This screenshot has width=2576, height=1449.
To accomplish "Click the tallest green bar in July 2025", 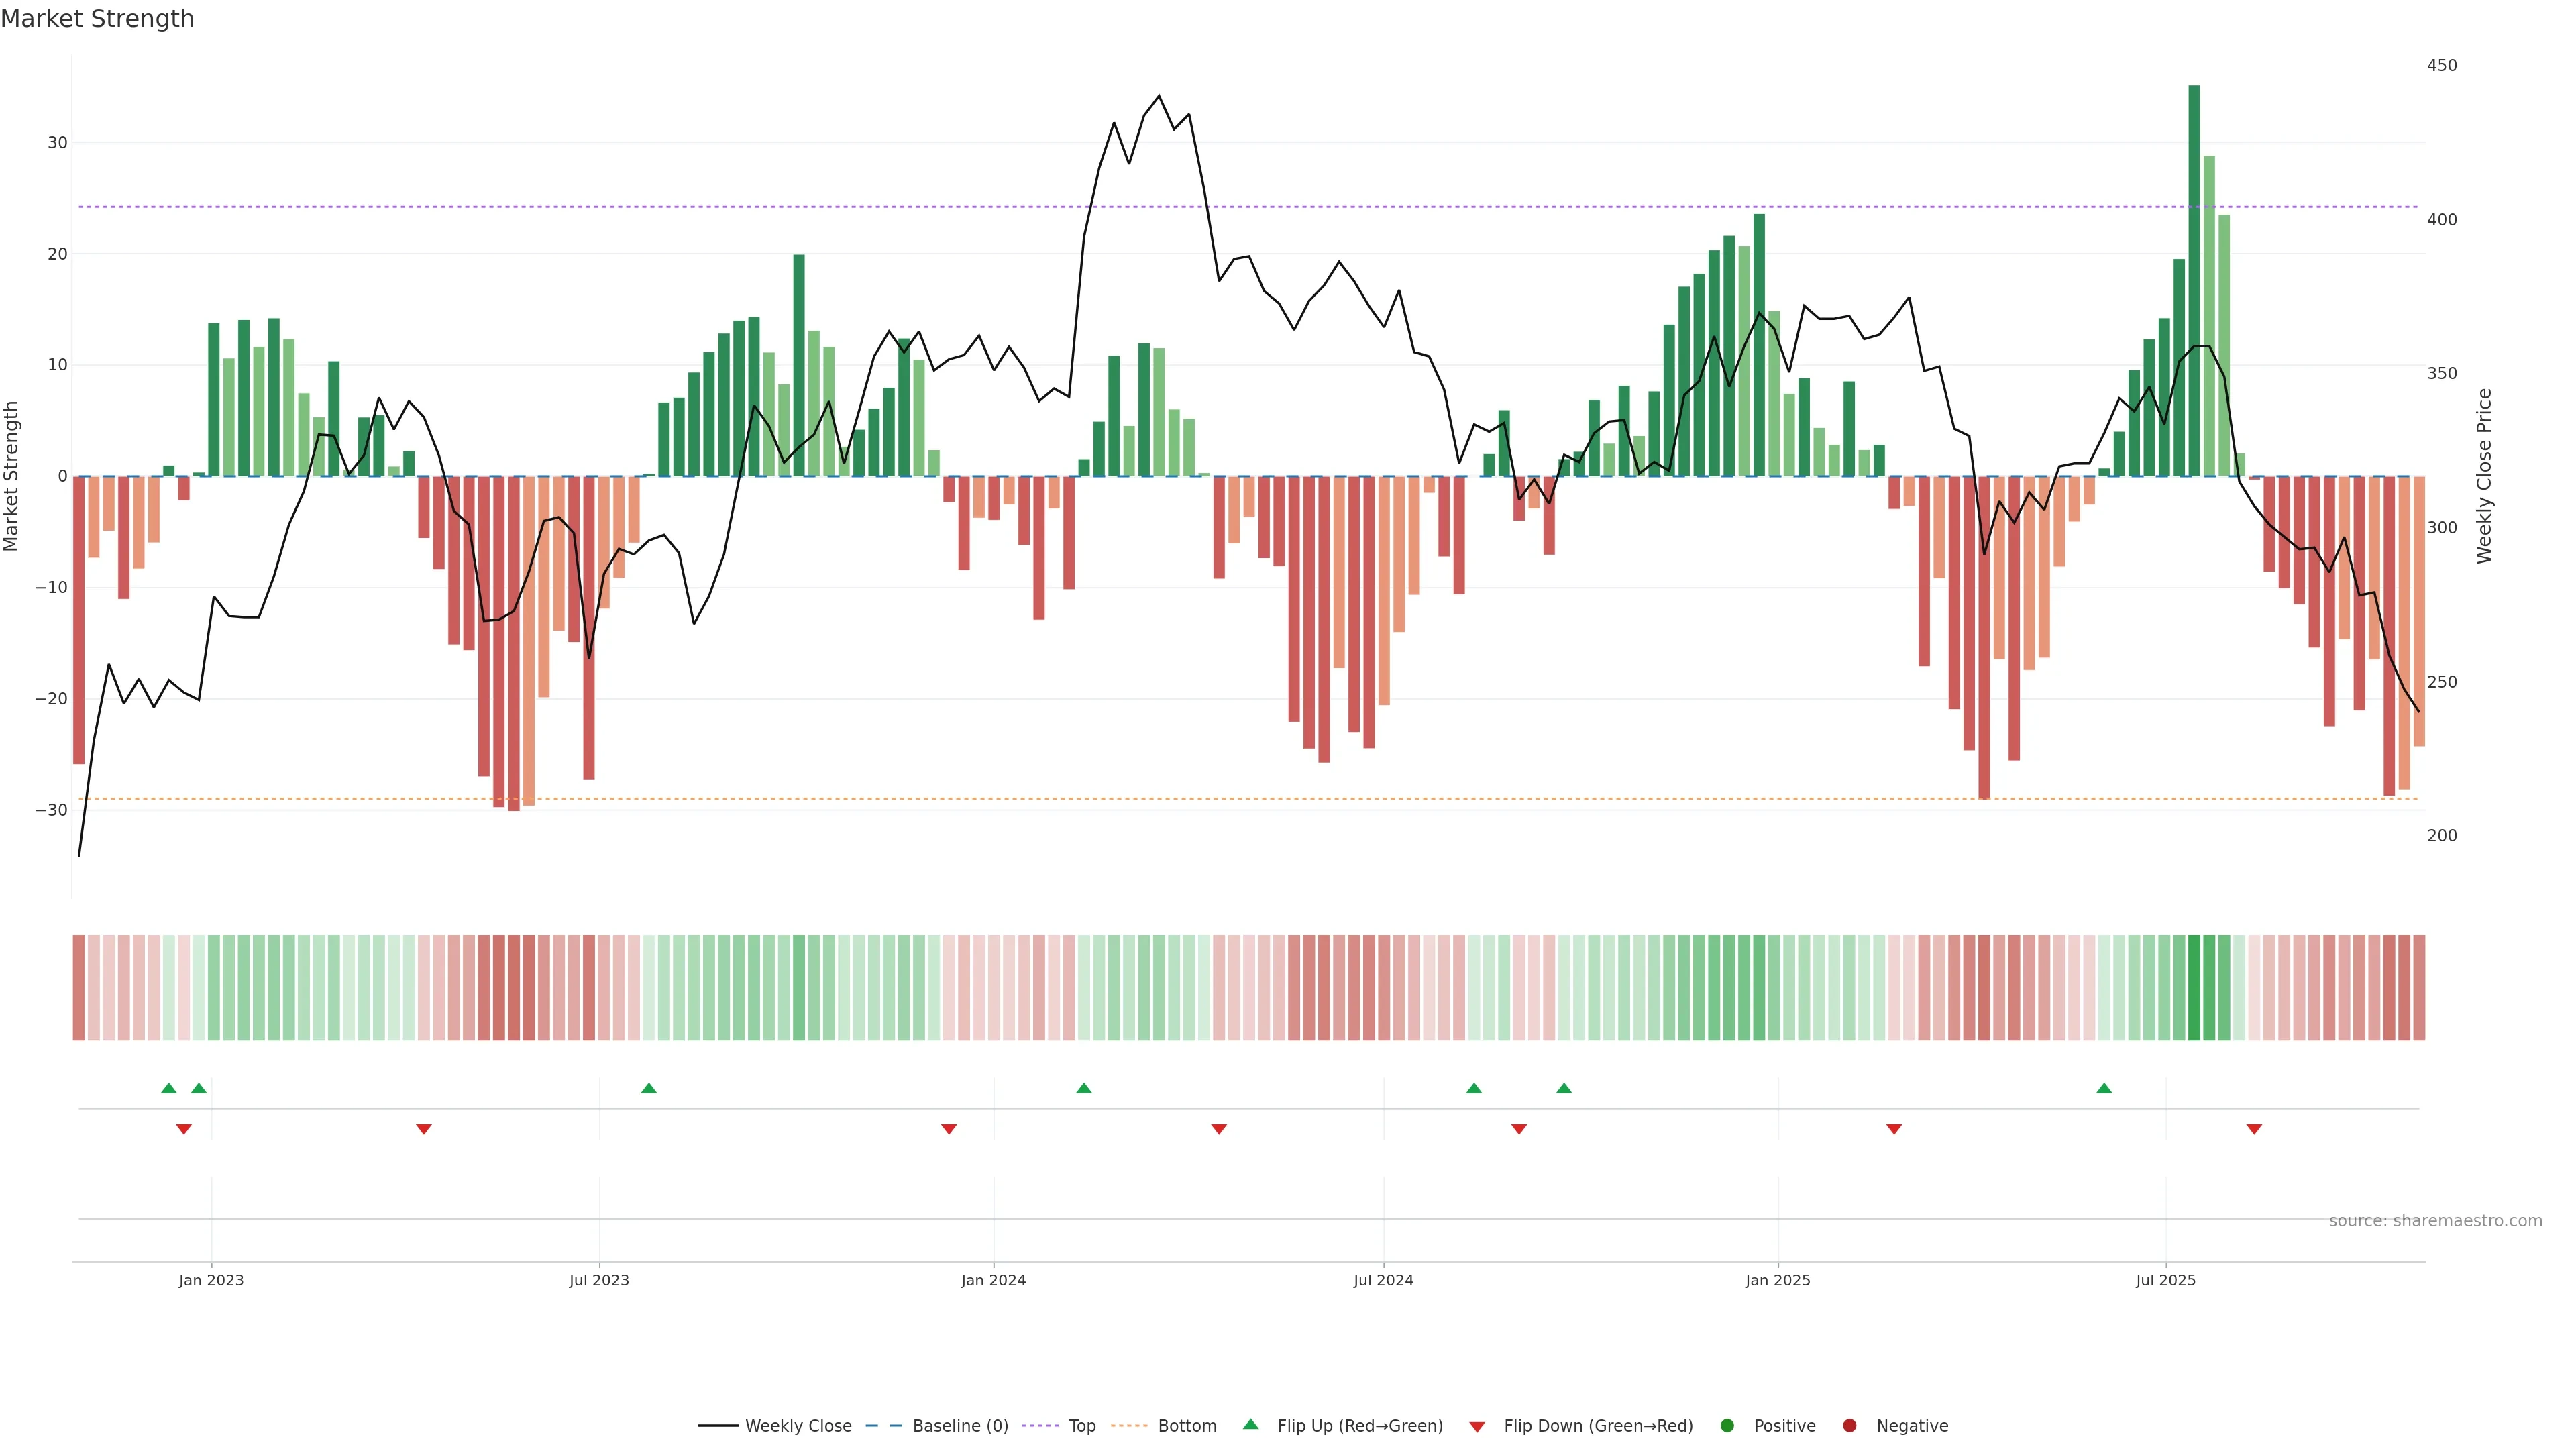I will pos(2194,280).
